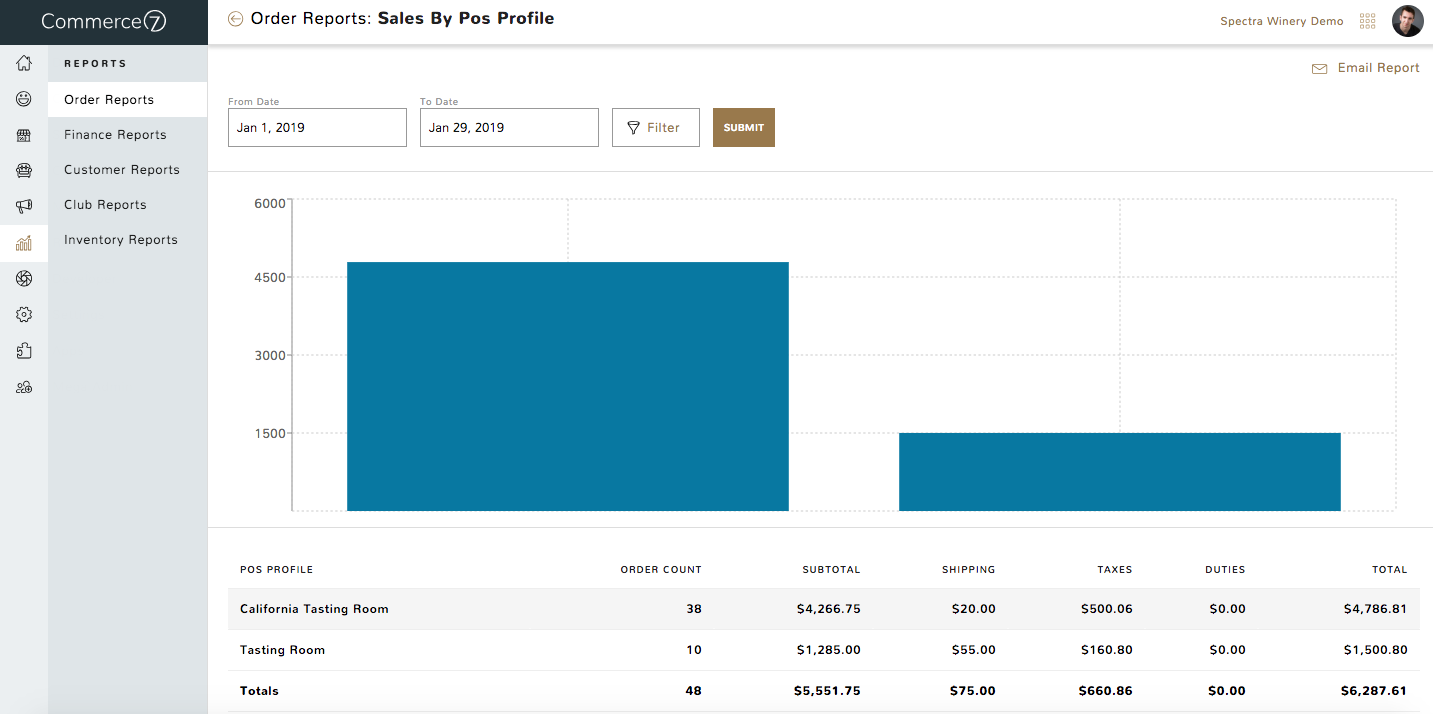Go back using the circular back arrow

[x=235, y=18]
